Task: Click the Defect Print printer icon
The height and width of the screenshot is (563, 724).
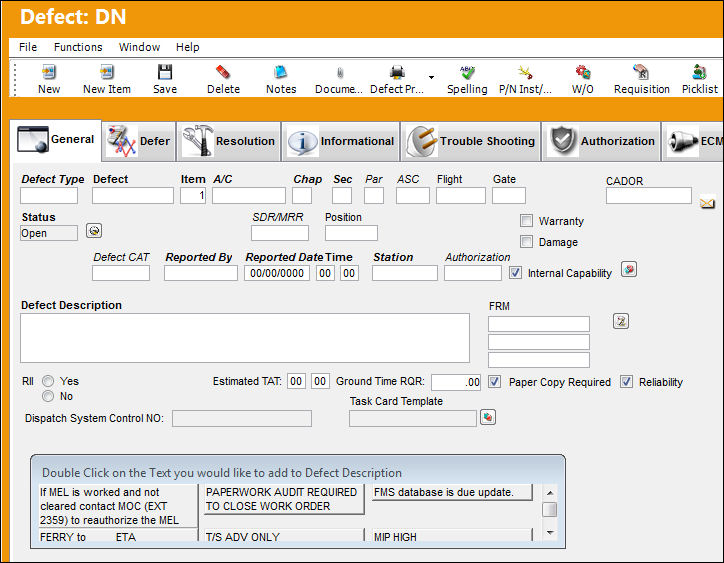Action: (x=397, y=73)
